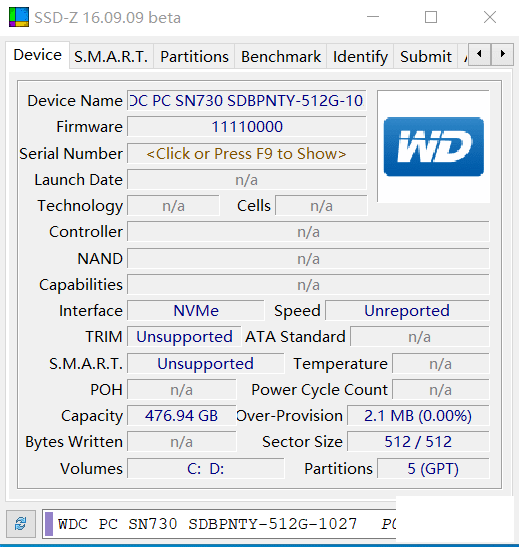Screen dimensions: 519x547
Task: Maximize the SSD-Z window
Action: (431, 17)
